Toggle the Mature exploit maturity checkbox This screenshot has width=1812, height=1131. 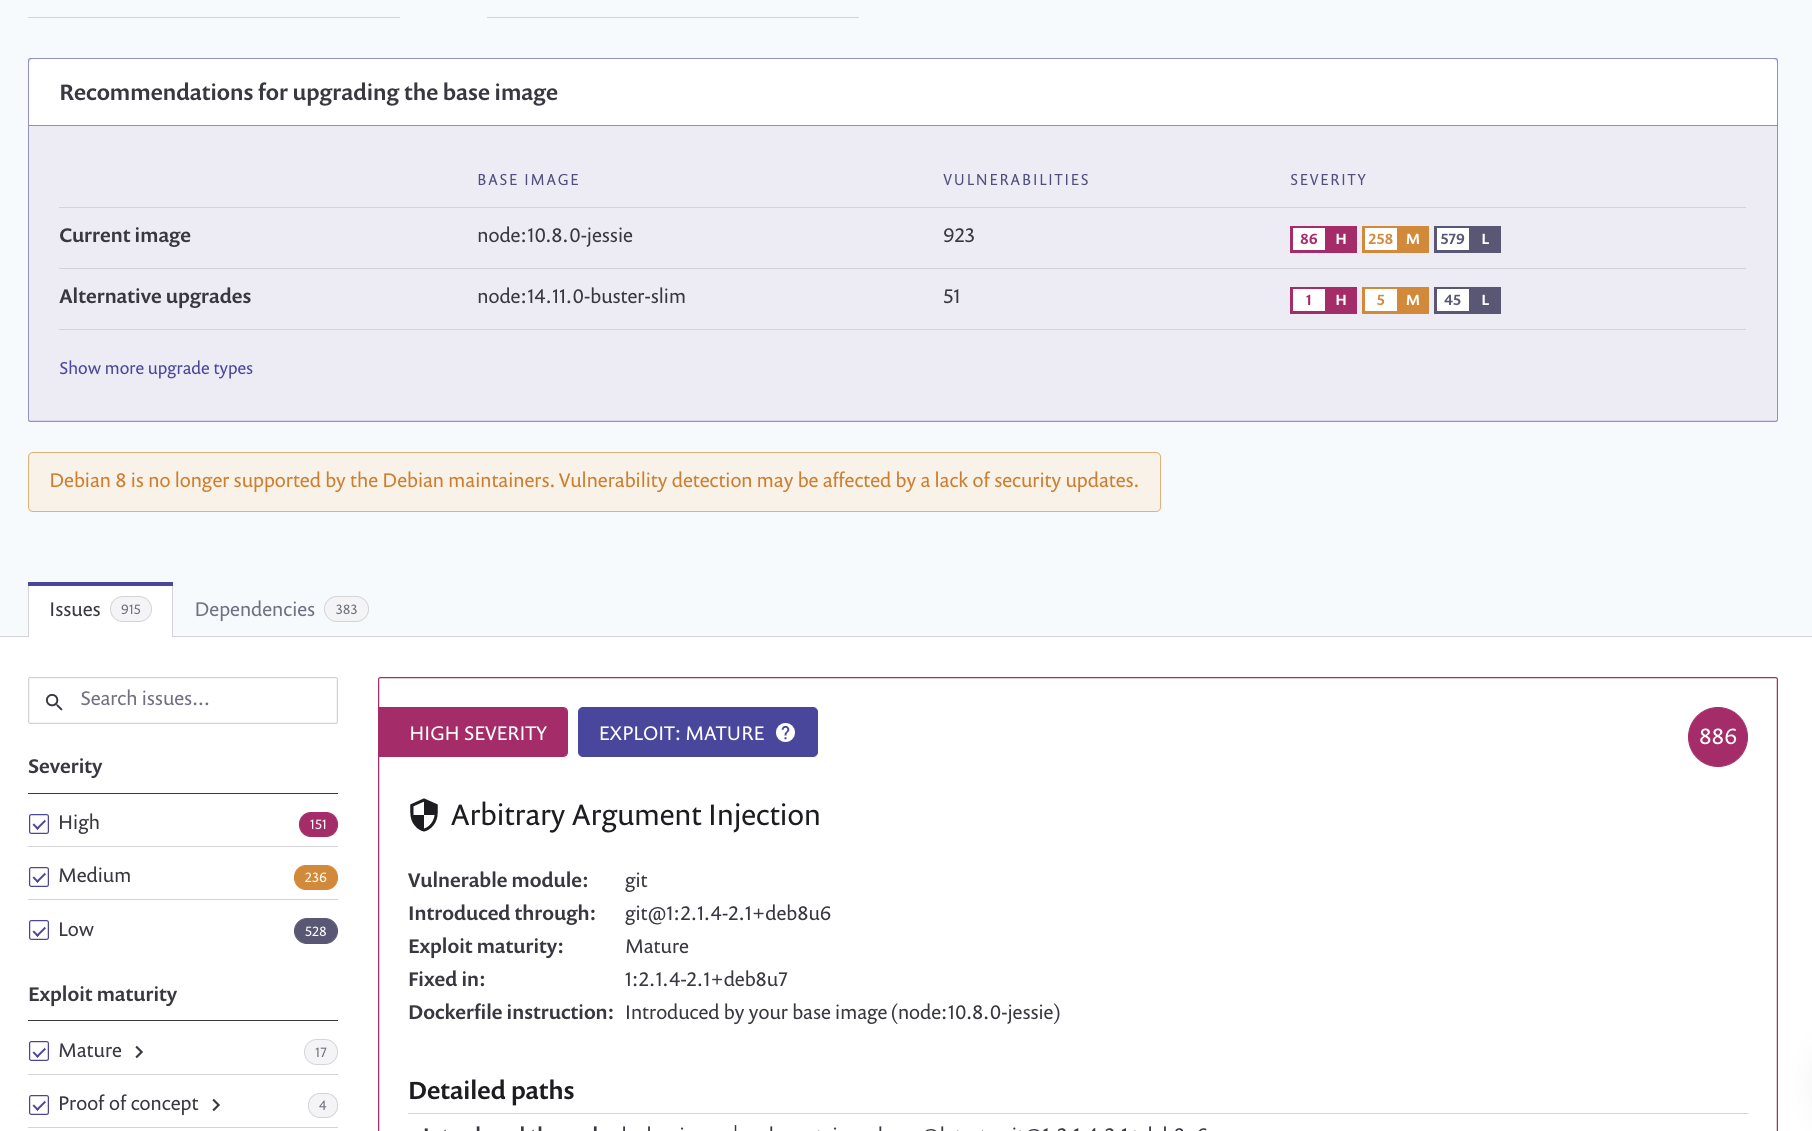(x=39, y=1051)
